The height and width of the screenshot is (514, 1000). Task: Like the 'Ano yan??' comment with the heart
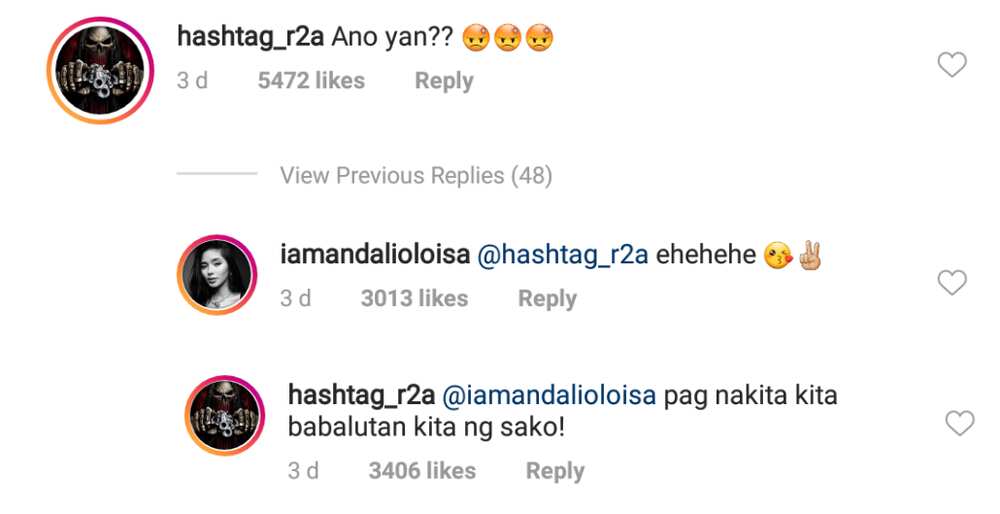[952, 64]
